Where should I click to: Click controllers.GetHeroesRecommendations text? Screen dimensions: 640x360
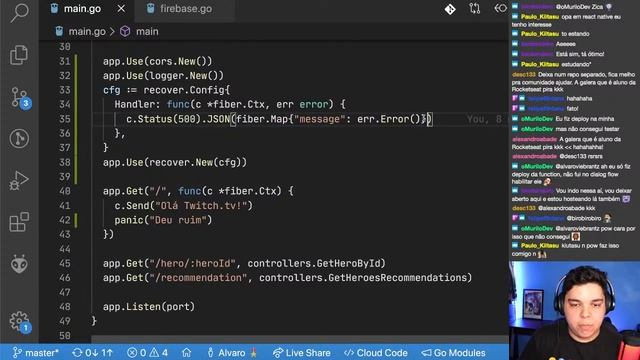click(x=362, y=278)
